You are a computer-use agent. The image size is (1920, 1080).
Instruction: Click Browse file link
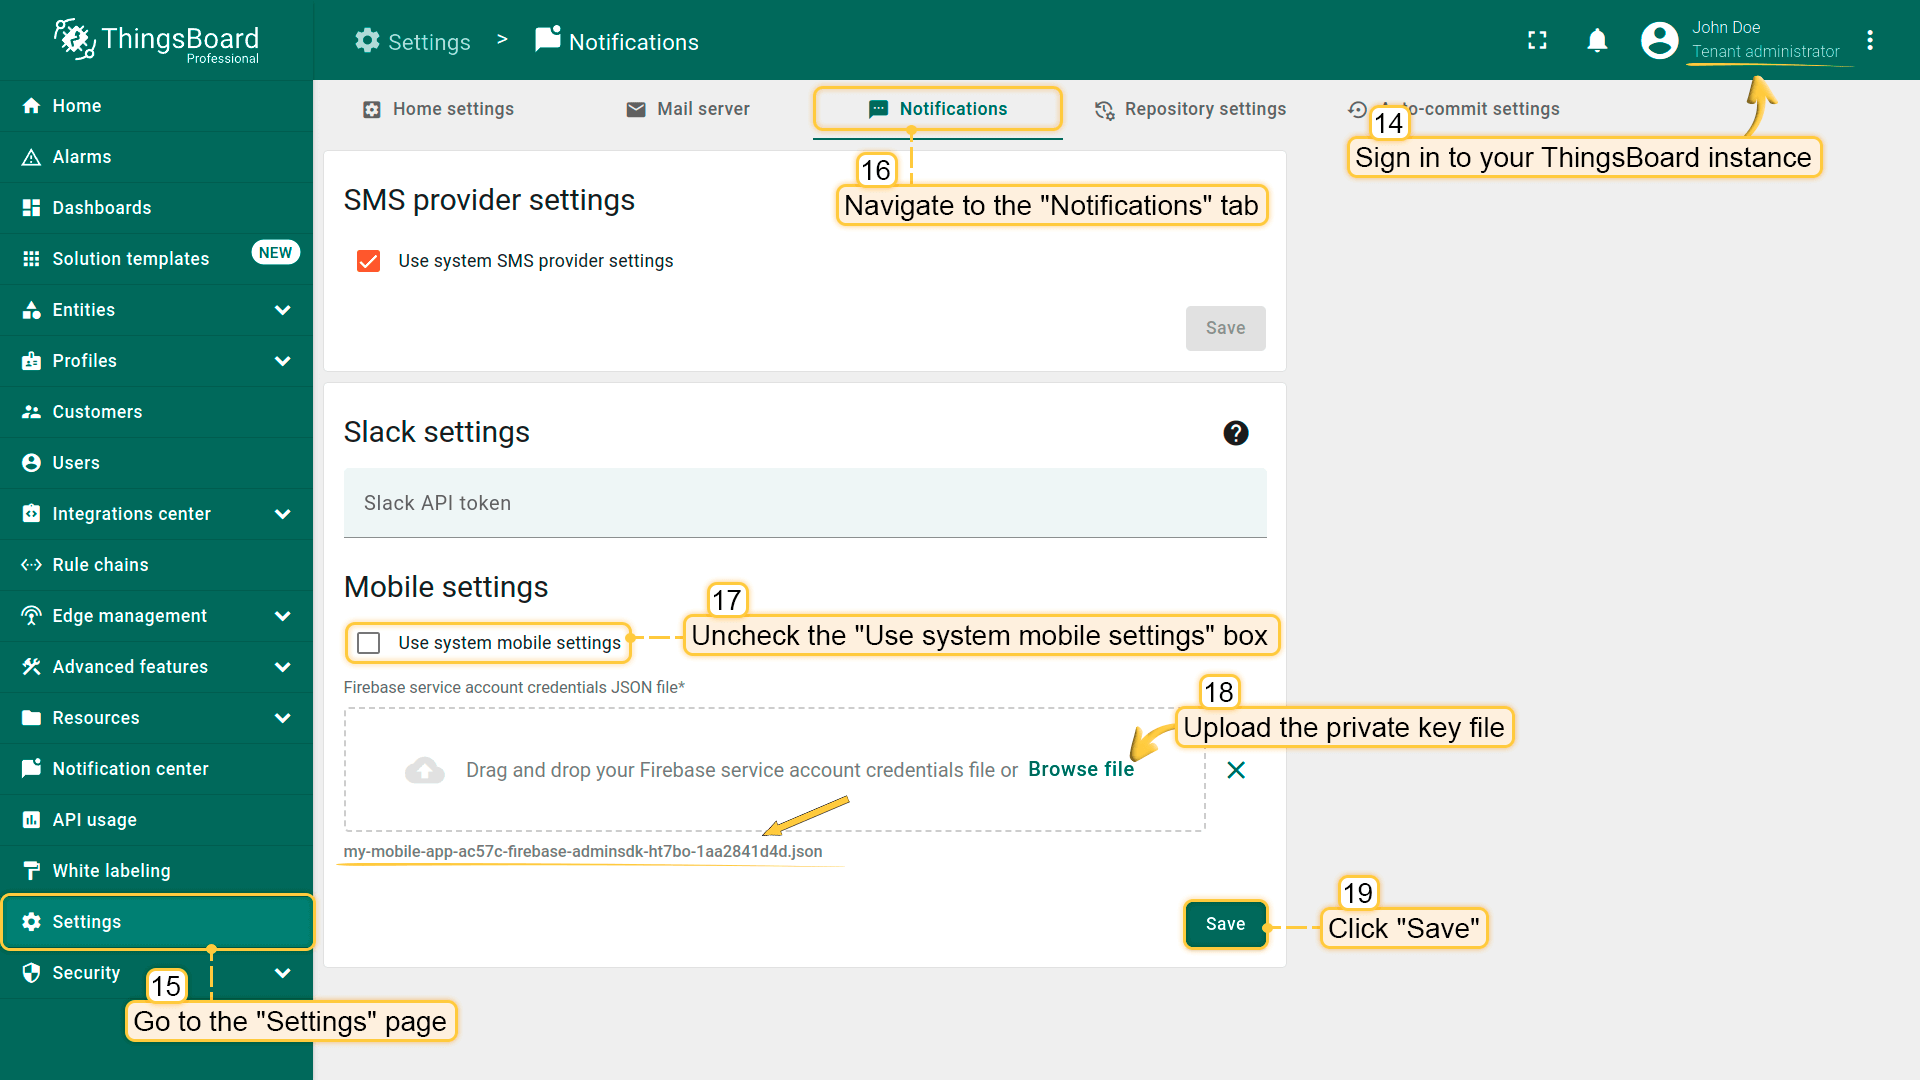(x=1080, y=769)
